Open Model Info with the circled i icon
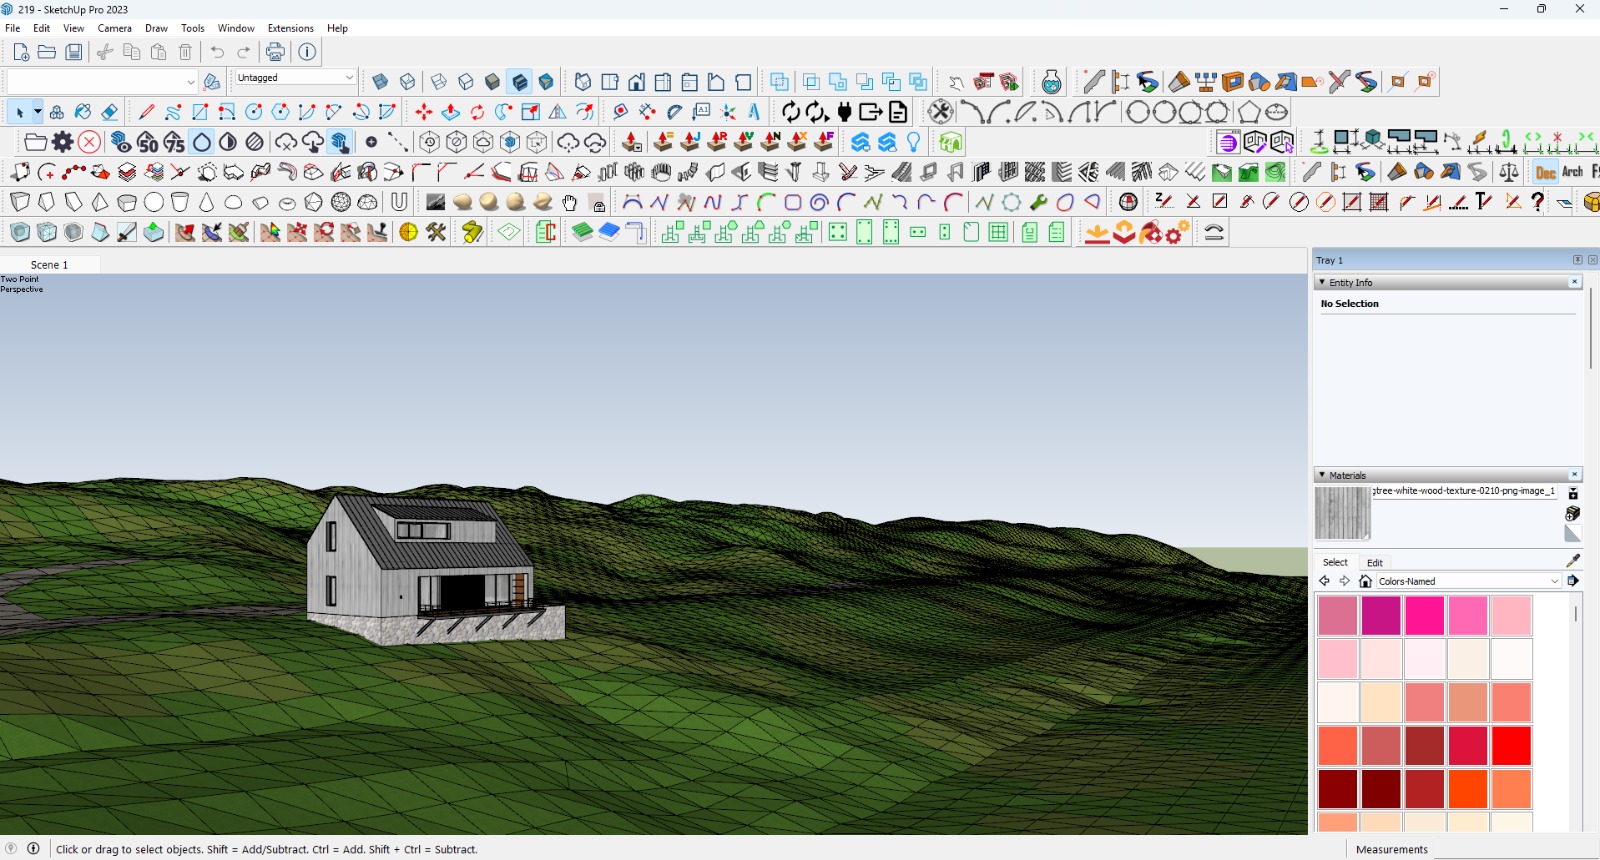Viewport: 1600px width, 860px height. 307,52
